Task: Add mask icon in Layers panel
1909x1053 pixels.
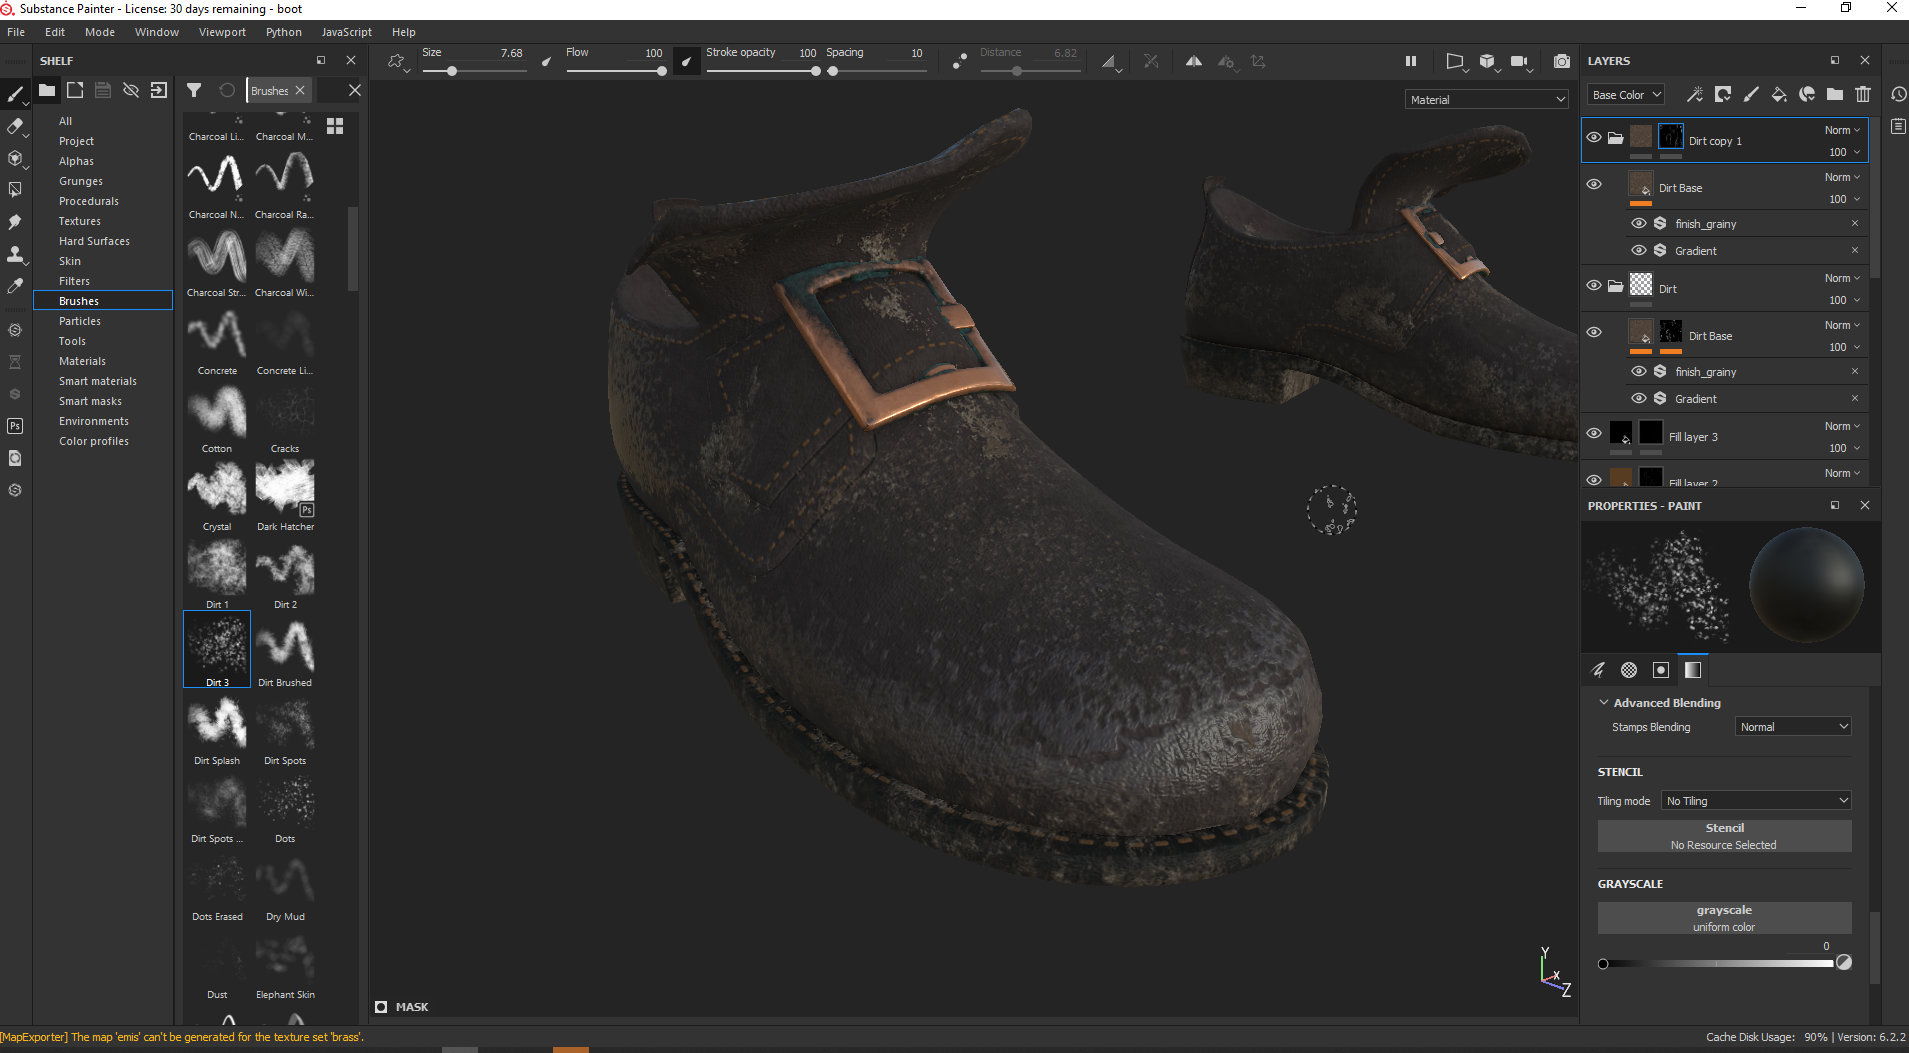Action: 1722,95
